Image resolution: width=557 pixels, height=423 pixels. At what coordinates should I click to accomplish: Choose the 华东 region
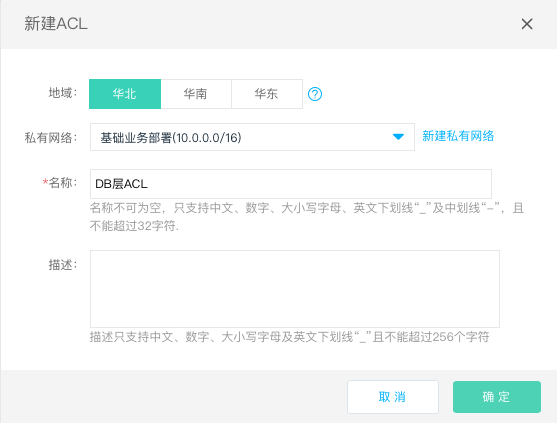(267, 94)
